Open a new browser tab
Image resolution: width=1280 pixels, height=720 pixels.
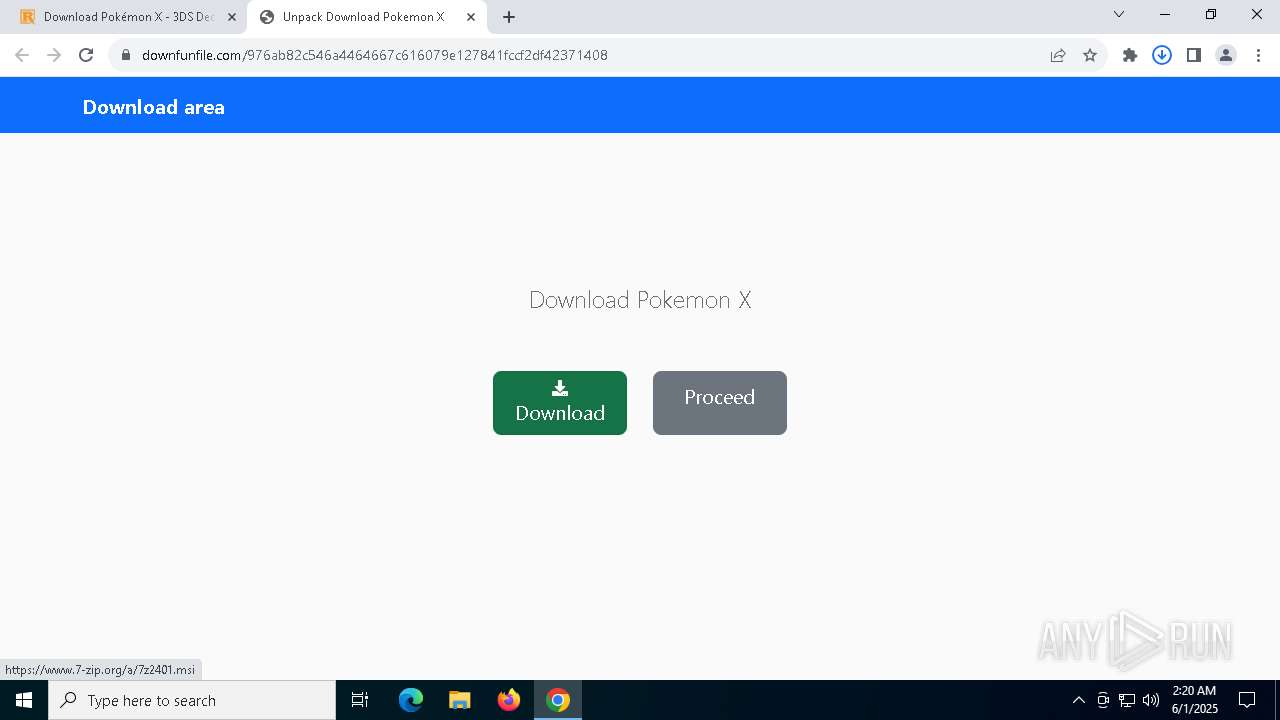click(509, 17)
